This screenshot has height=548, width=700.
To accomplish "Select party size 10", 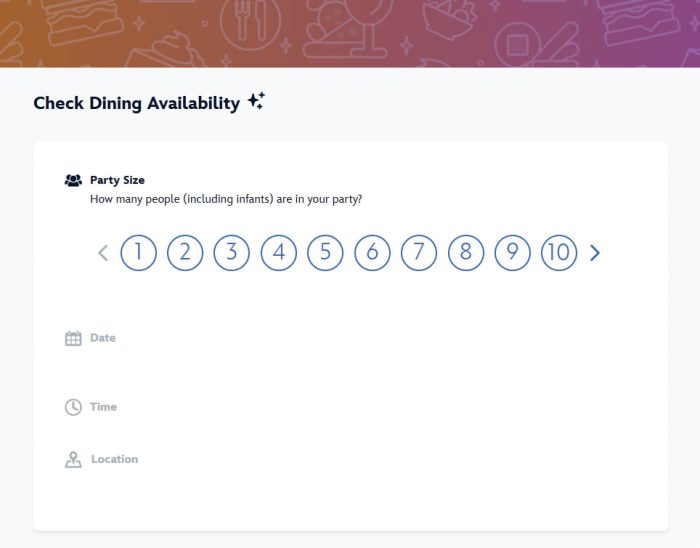I will pos(559,253).
